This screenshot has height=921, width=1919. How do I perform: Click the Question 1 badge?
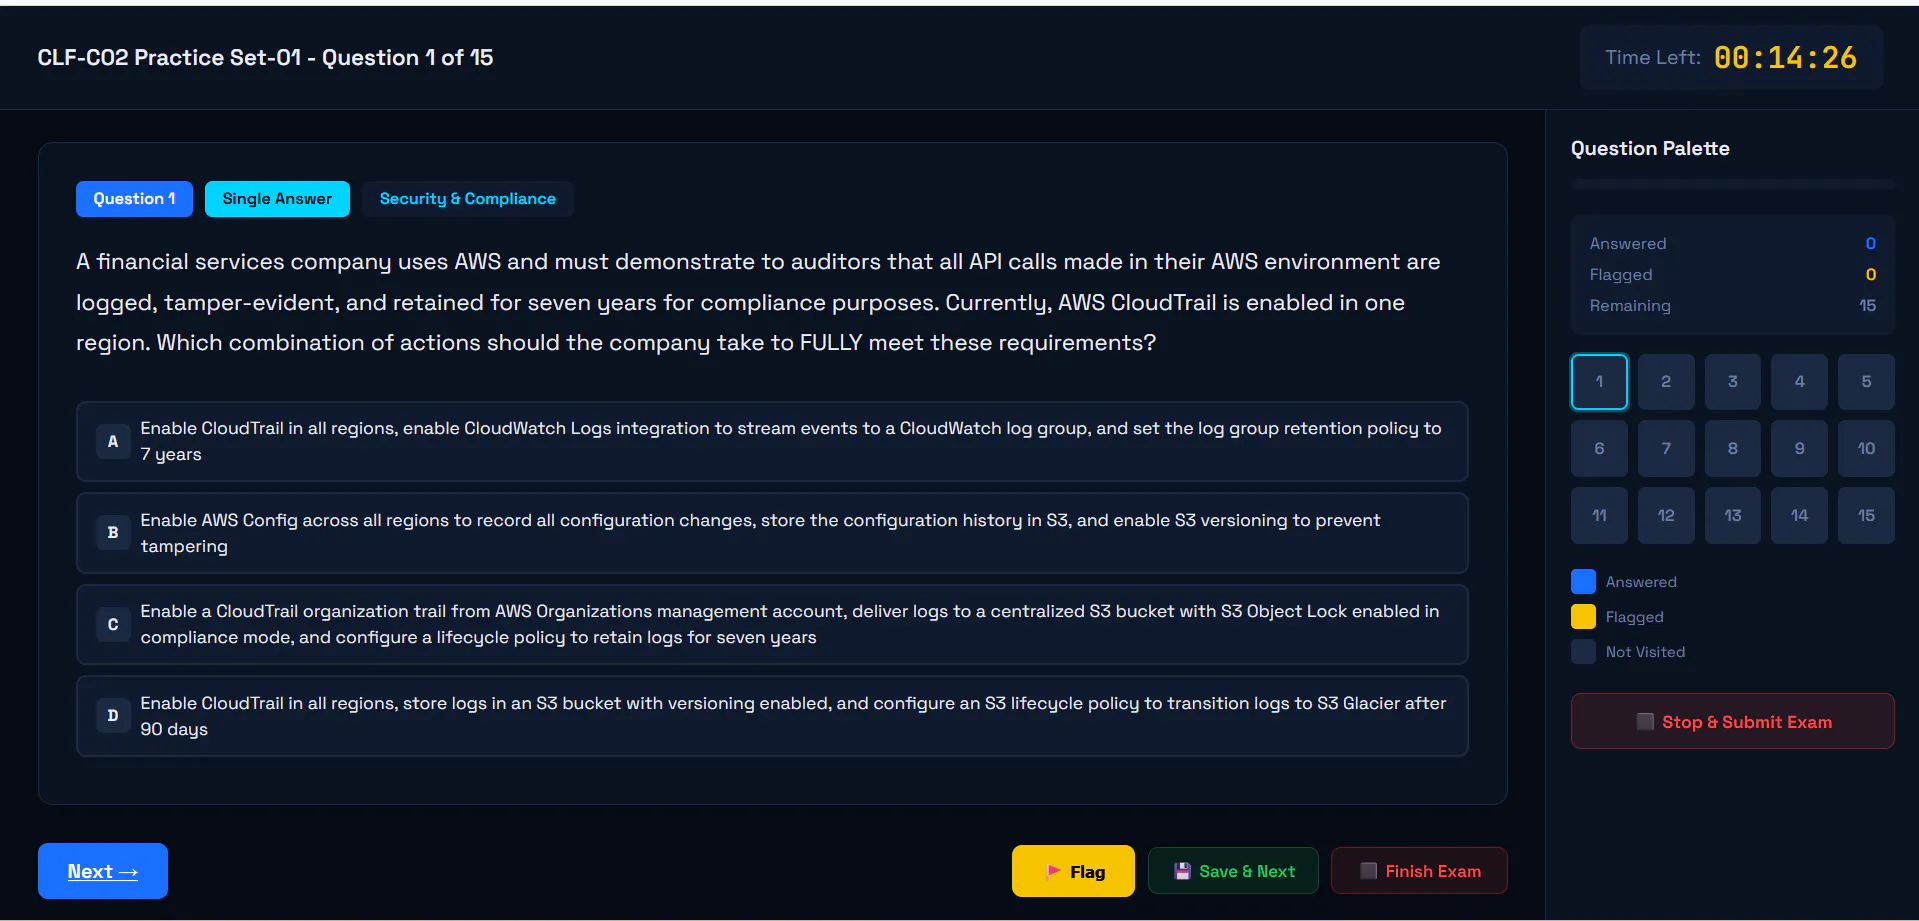(134, 199)
